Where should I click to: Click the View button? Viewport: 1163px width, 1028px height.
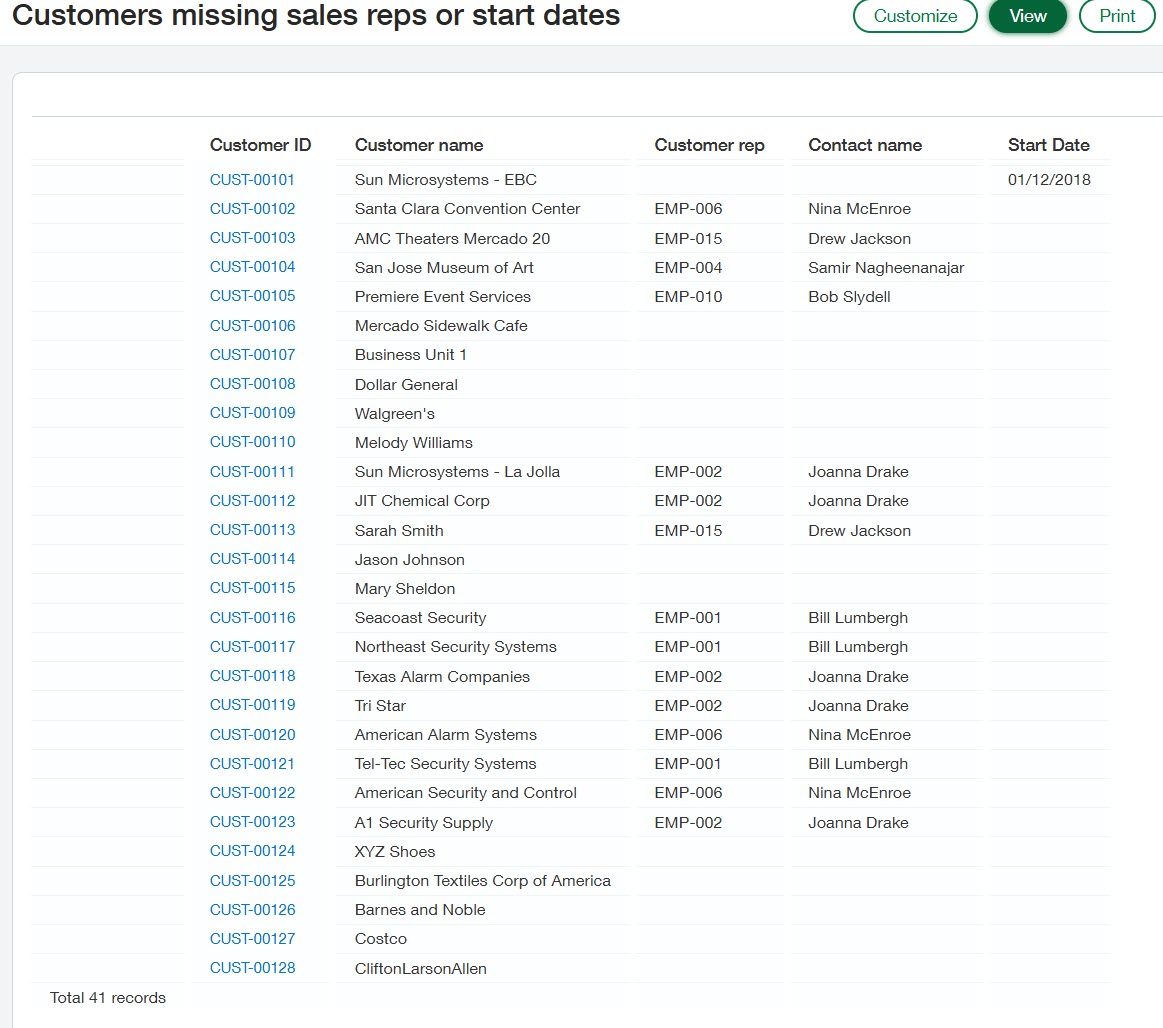(1027, 16)
